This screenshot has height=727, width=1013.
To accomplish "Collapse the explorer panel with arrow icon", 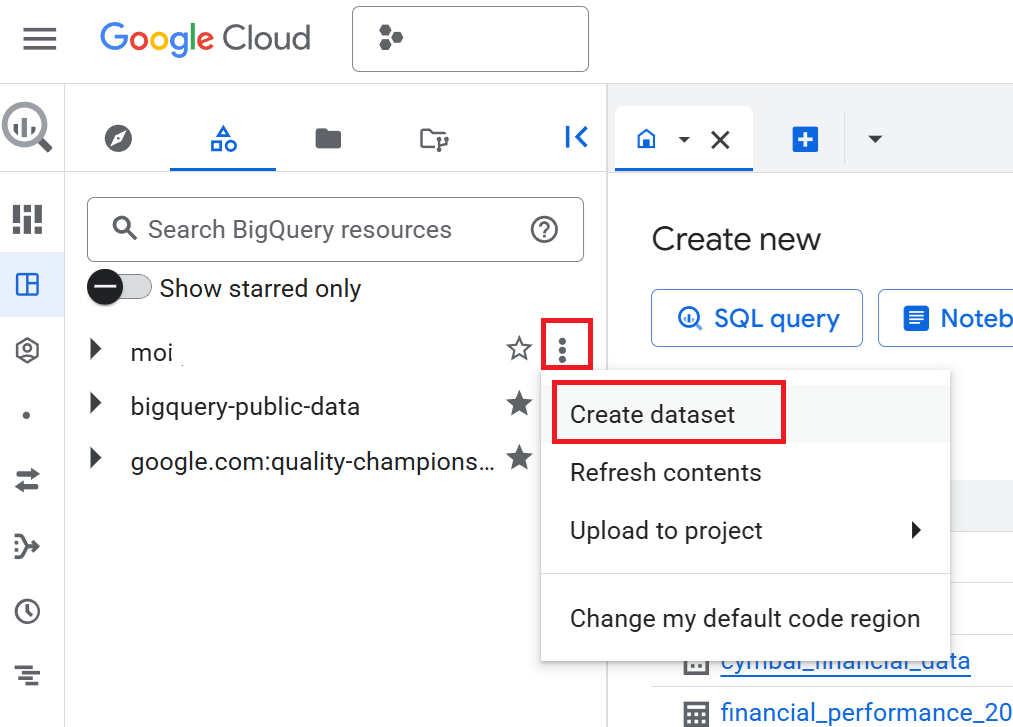I will tap(576, 138).
